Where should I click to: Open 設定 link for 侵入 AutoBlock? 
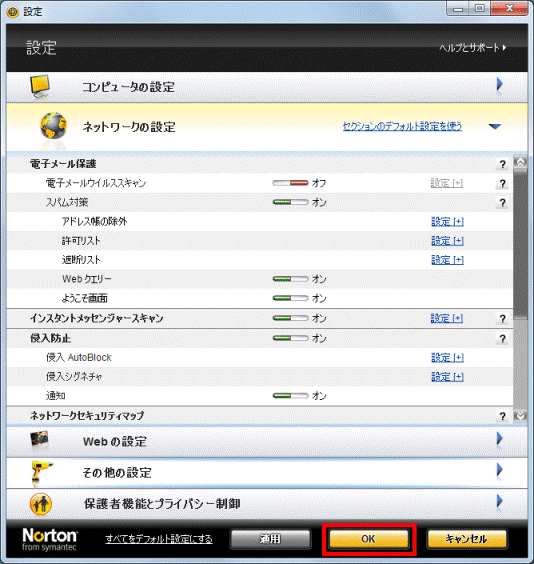click(447, 358)
